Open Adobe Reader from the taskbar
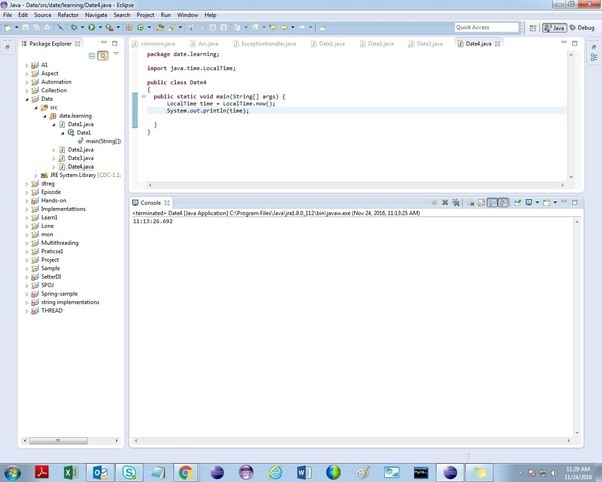This screenshot has height=482, width=602. (41, 472)
